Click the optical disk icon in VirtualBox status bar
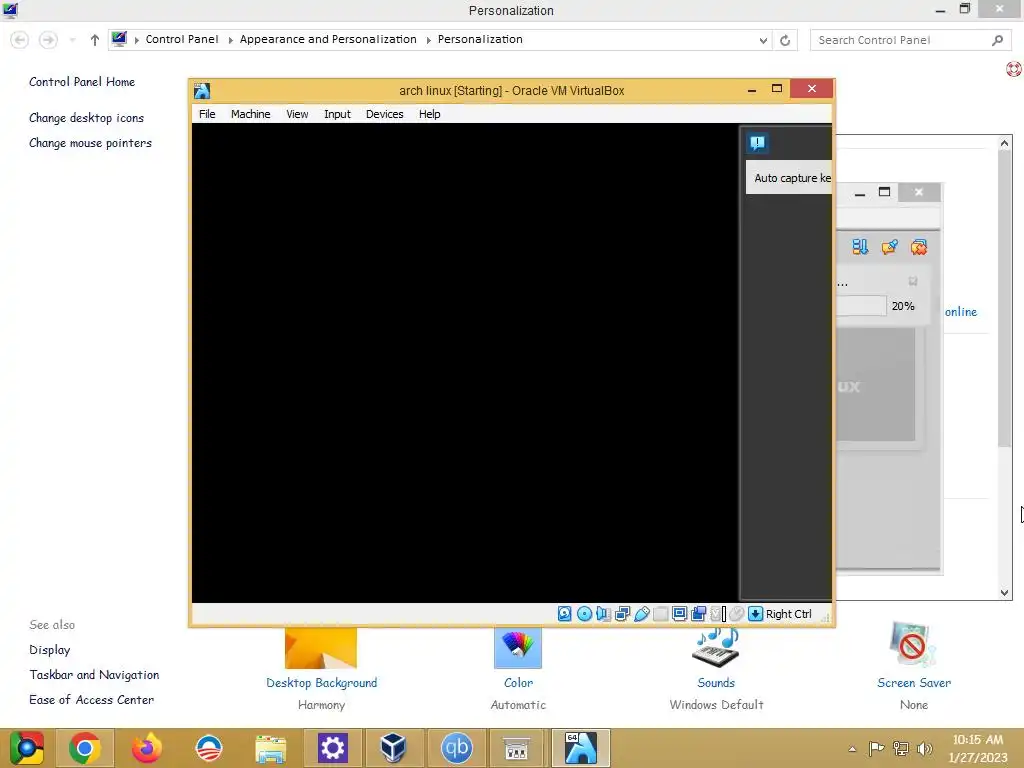This screenshot has height=768, width=1024. [x=584, y=614]
